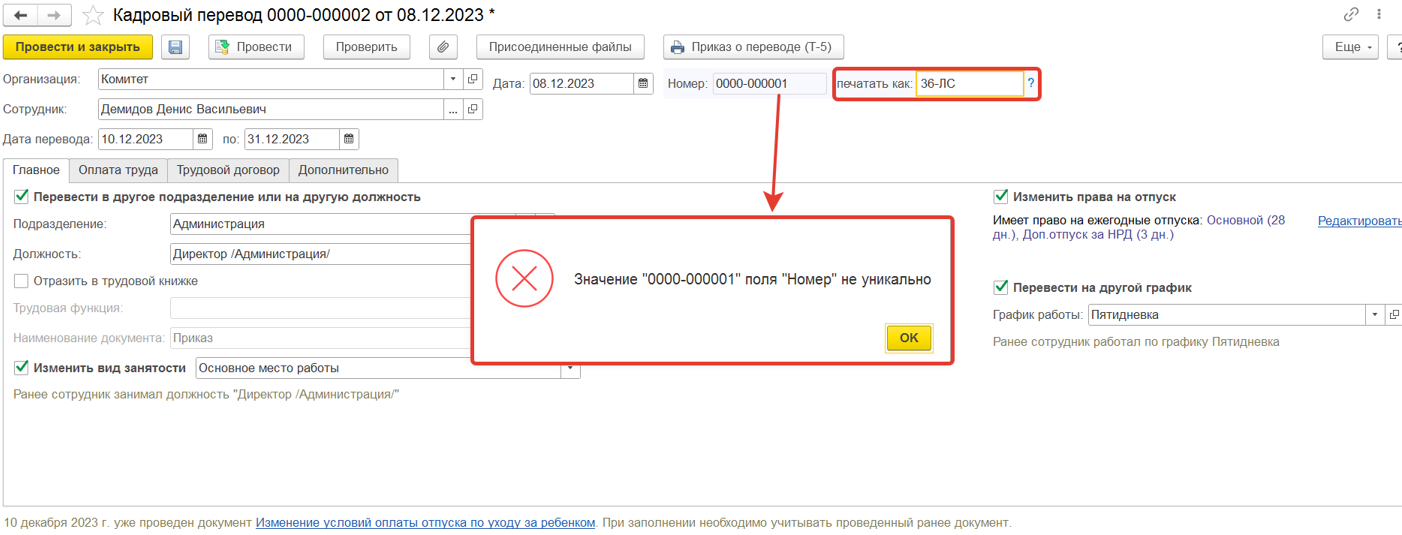Click the back navigation arrow
Viewport: 1402px width, 535px height.
[x=21, y=15]
